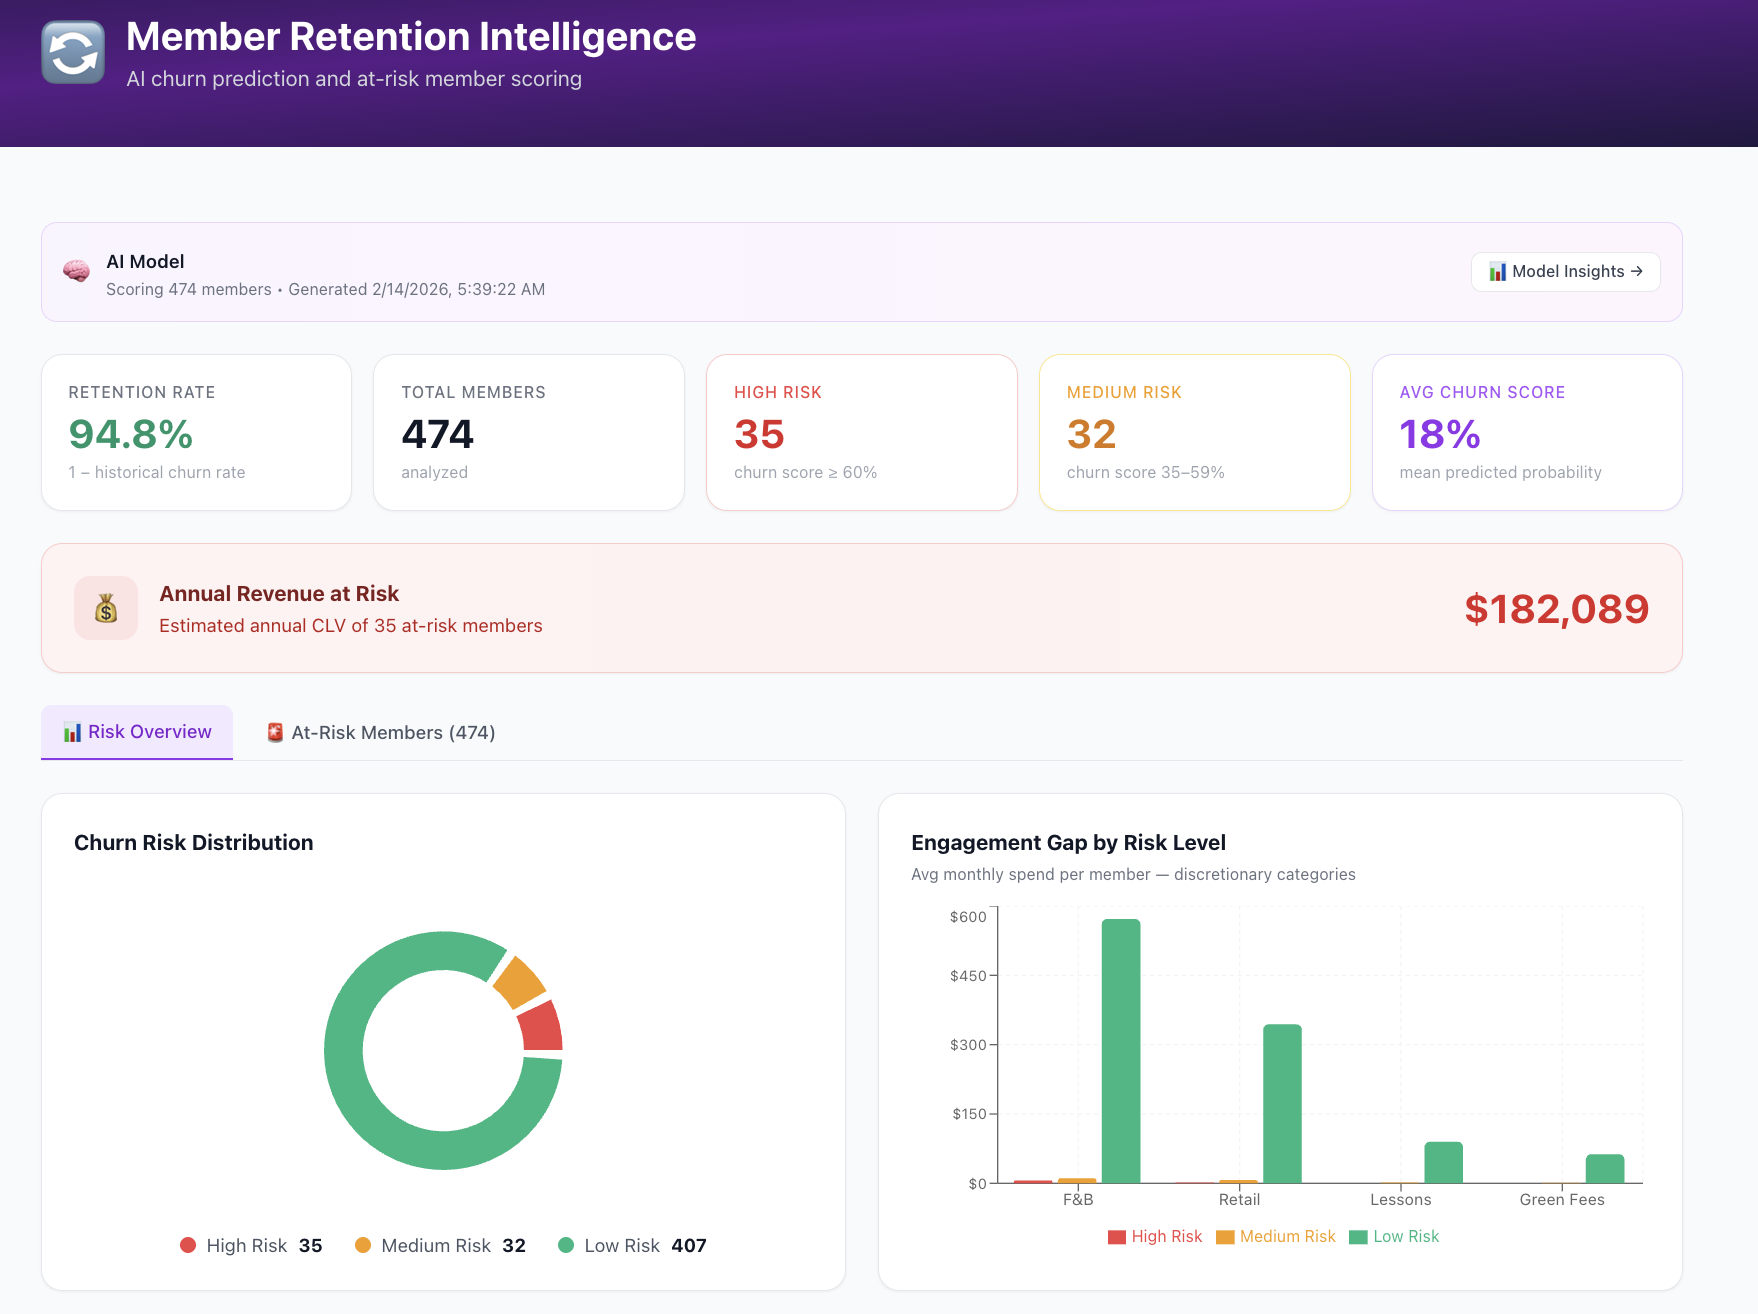The width and height of the screenshot is (1758, 1314).
Task: Click the green Low Risk dot in donut legend
Action: tap(567, 1245)
